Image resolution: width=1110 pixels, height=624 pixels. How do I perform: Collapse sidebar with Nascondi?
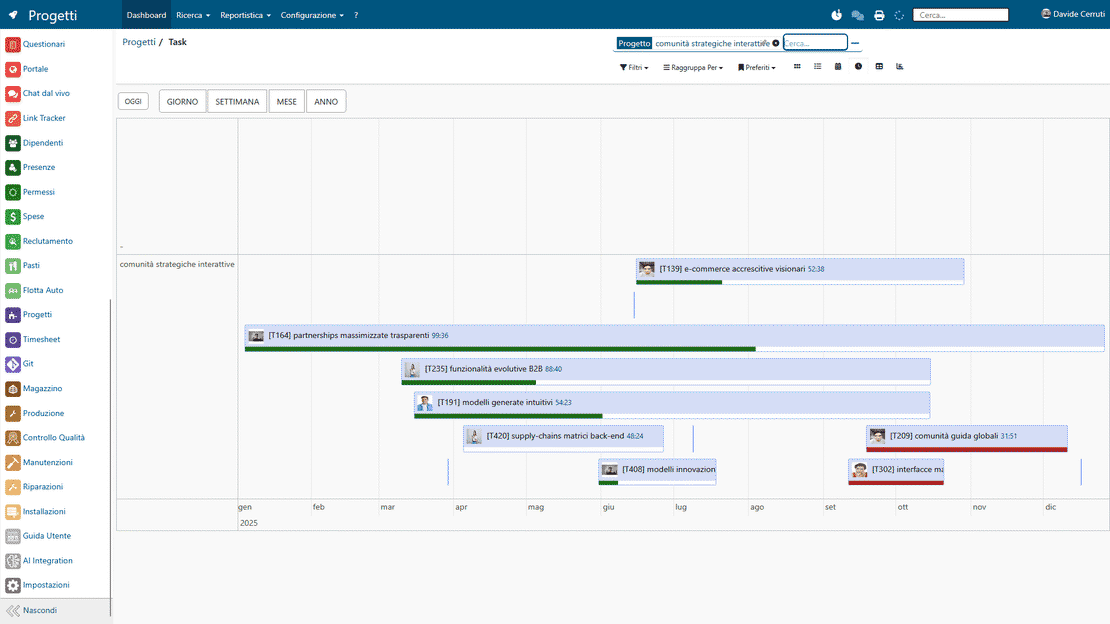55,611
